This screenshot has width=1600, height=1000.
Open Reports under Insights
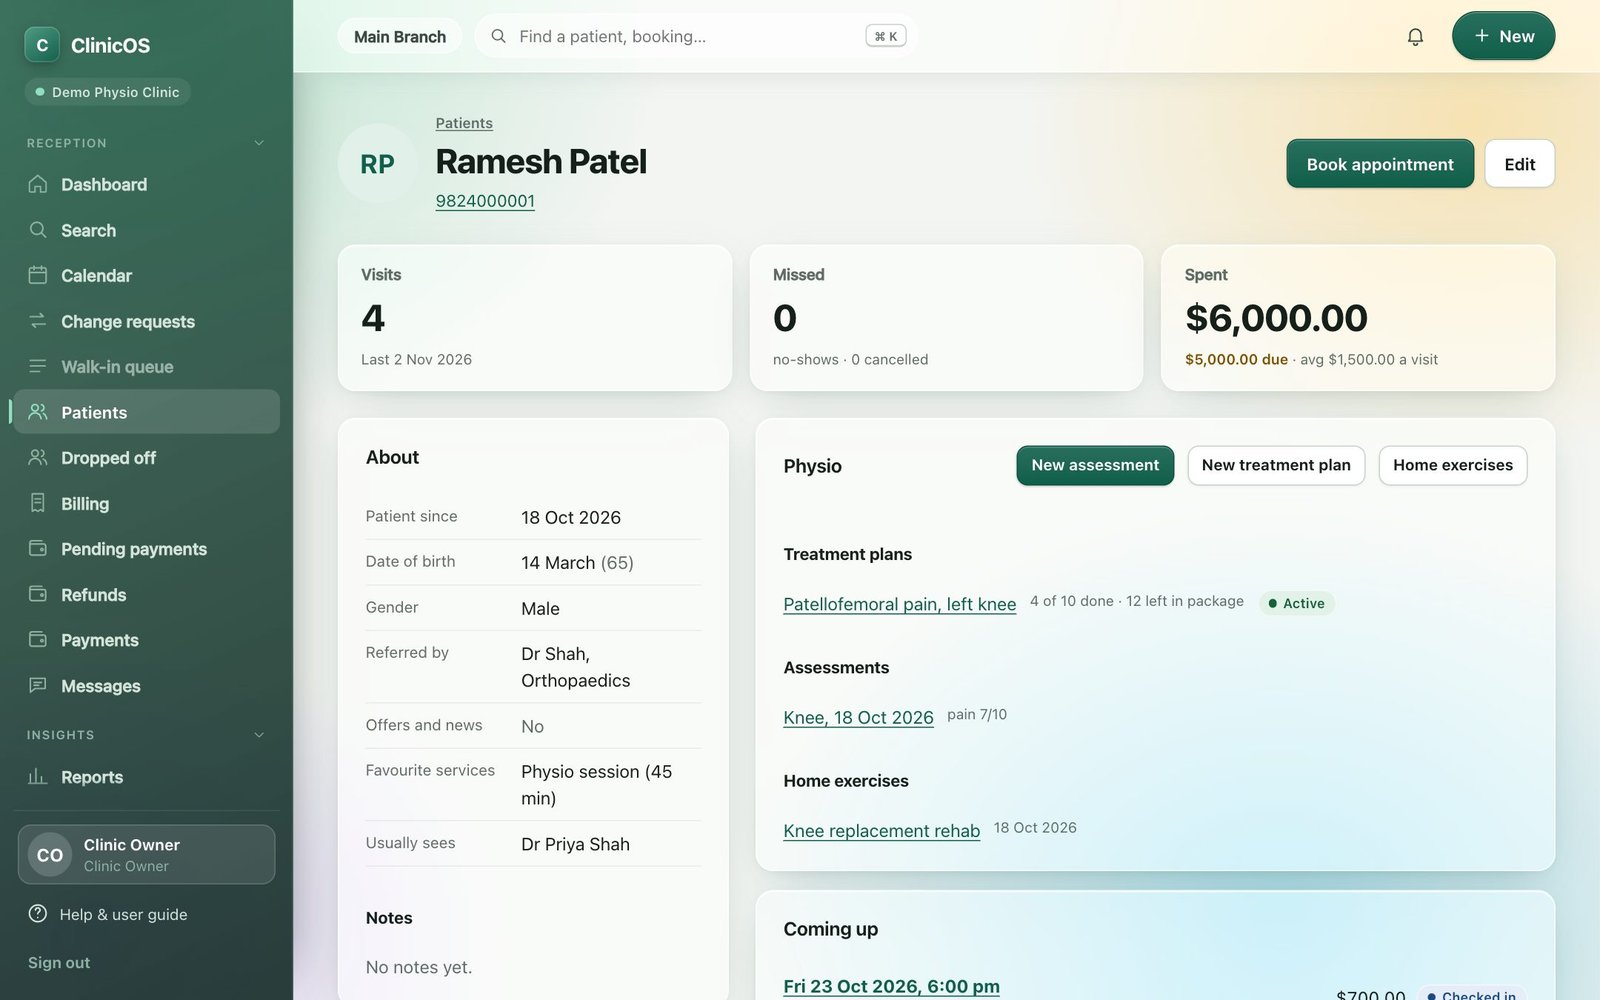point(146,776)
